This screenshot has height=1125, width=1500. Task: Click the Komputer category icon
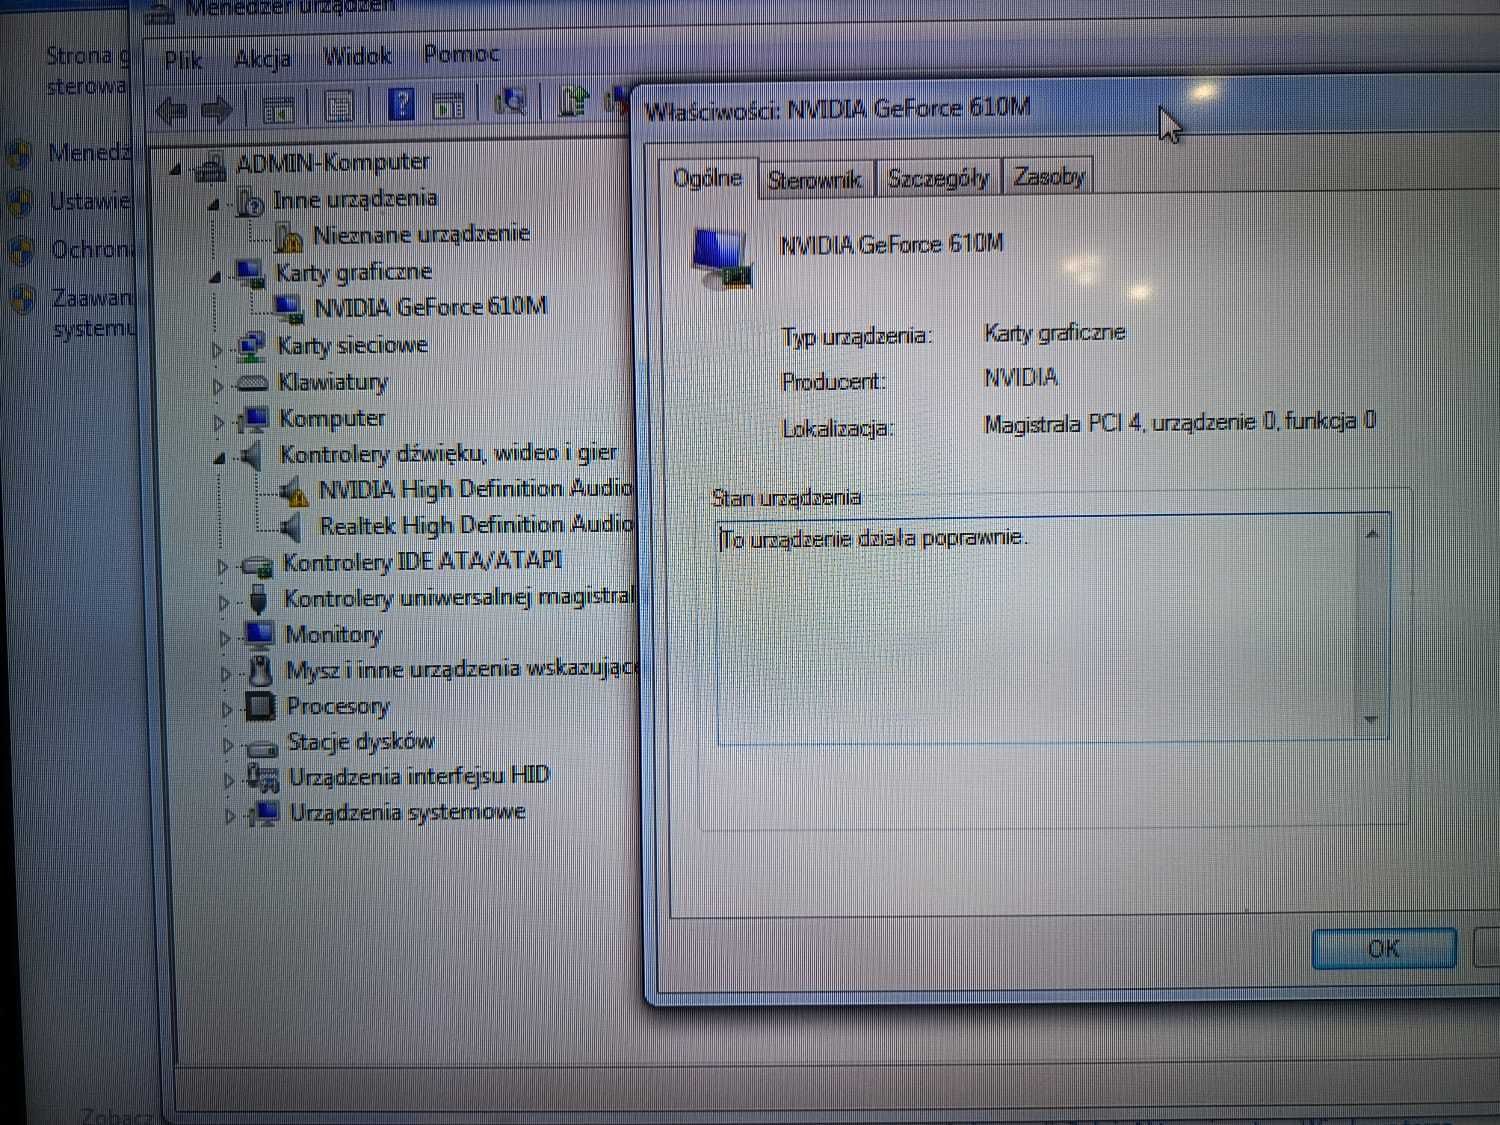pos(254,419)
